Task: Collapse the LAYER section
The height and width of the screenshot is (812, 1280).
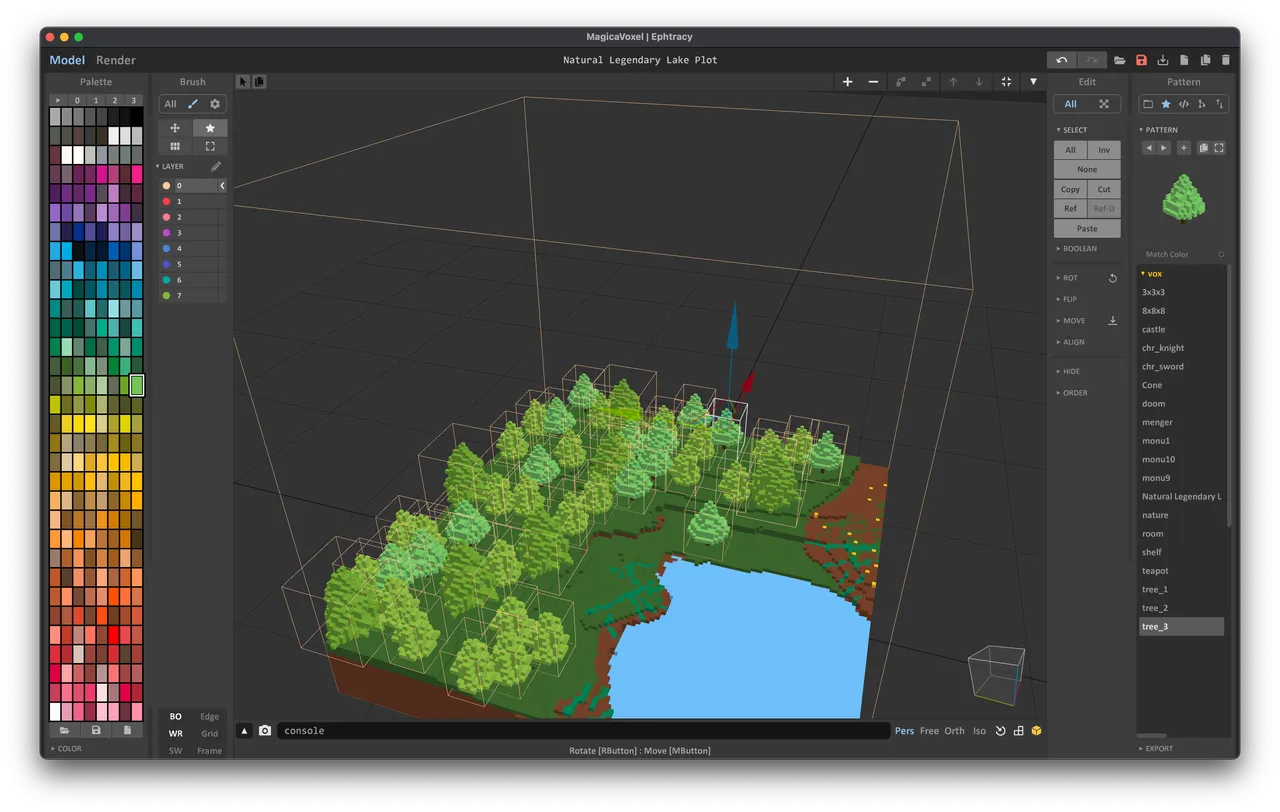Action: (169, 167)
